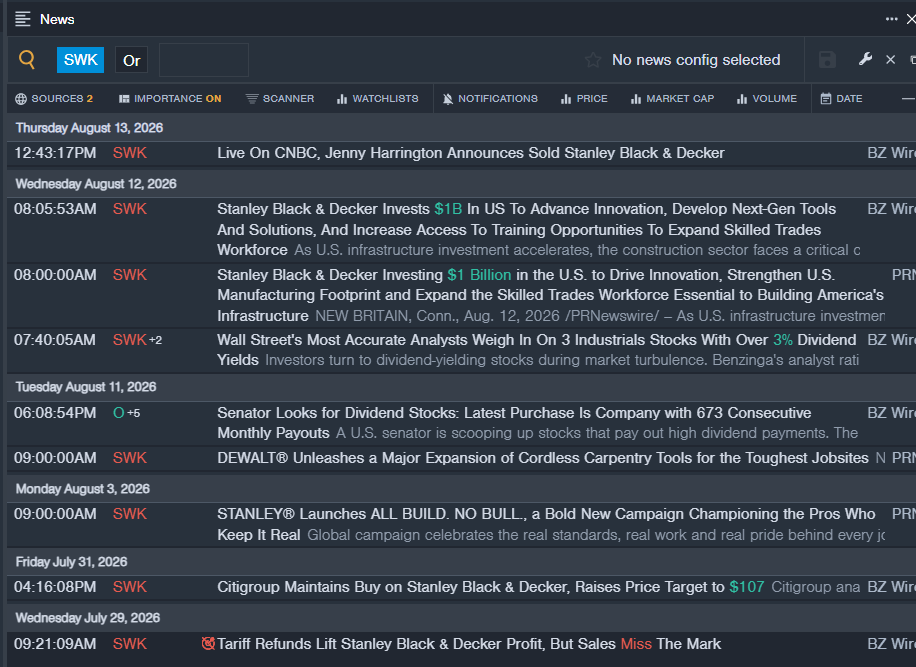Screen dimensions: 916x667
Task: Open the Date filter
Action: click(x=841, y=99)
